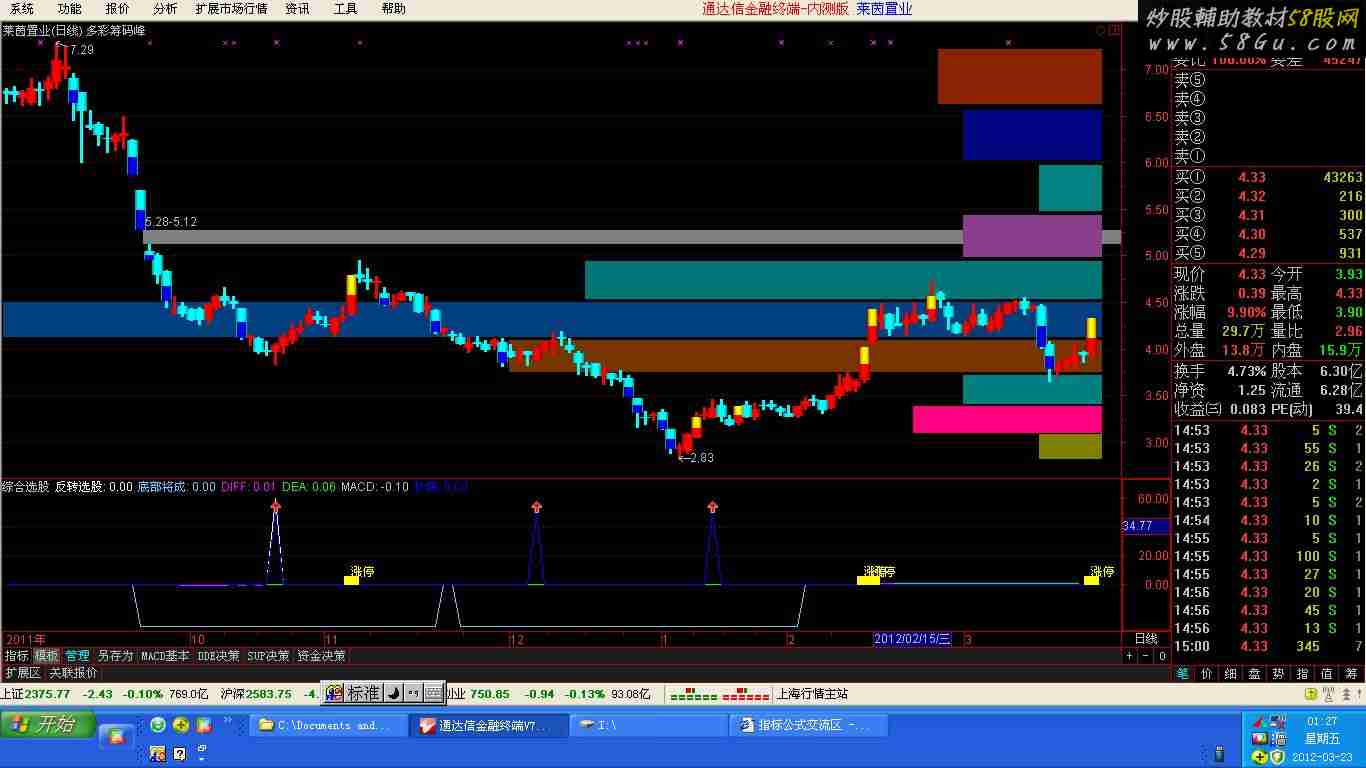Open the 报价 menu
The image size is (1366, 768).
click(117, 8)
